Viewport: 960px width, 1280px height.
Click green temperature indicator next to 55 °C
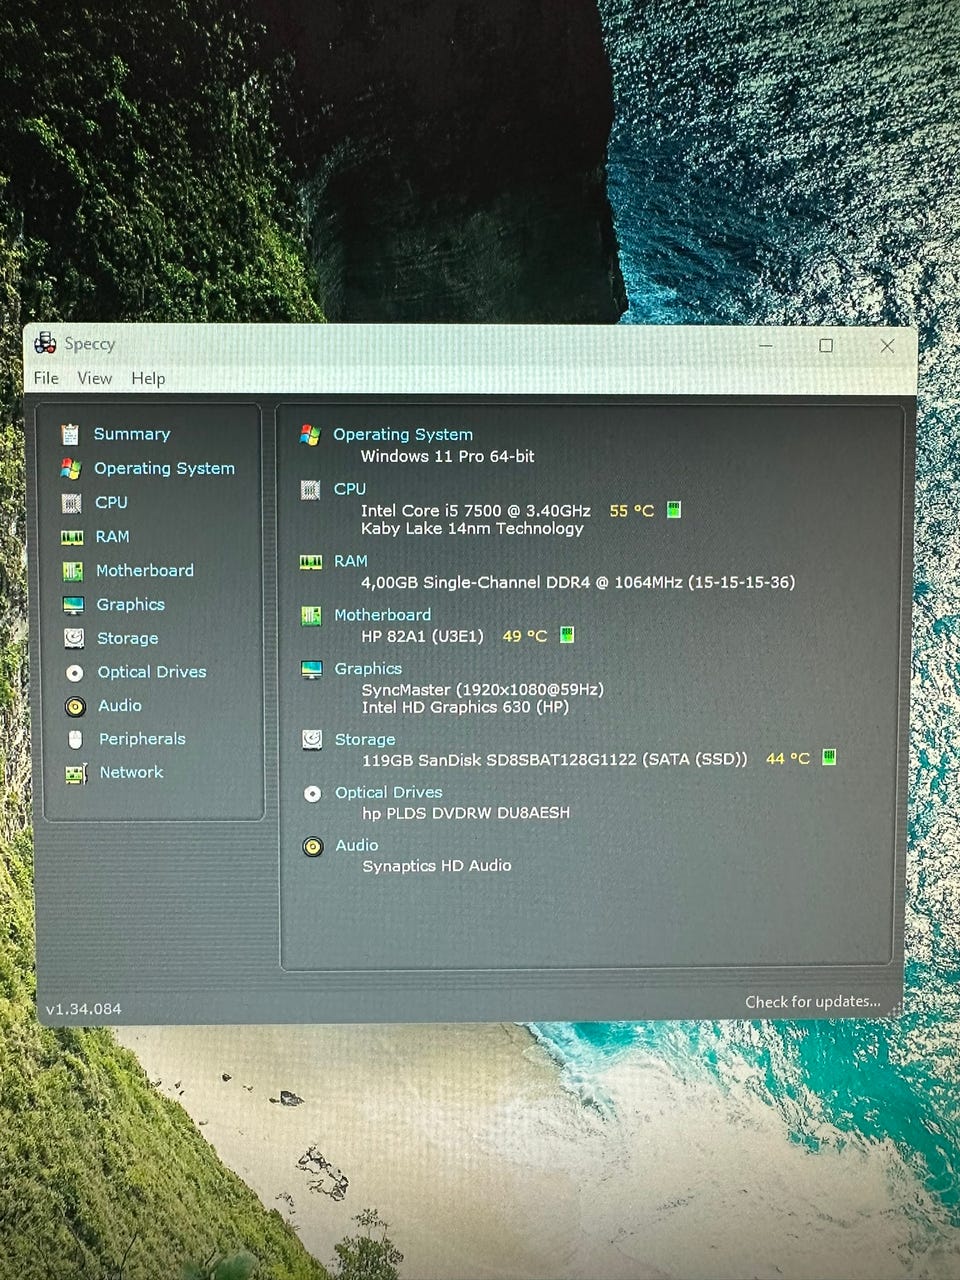(674, 510)
